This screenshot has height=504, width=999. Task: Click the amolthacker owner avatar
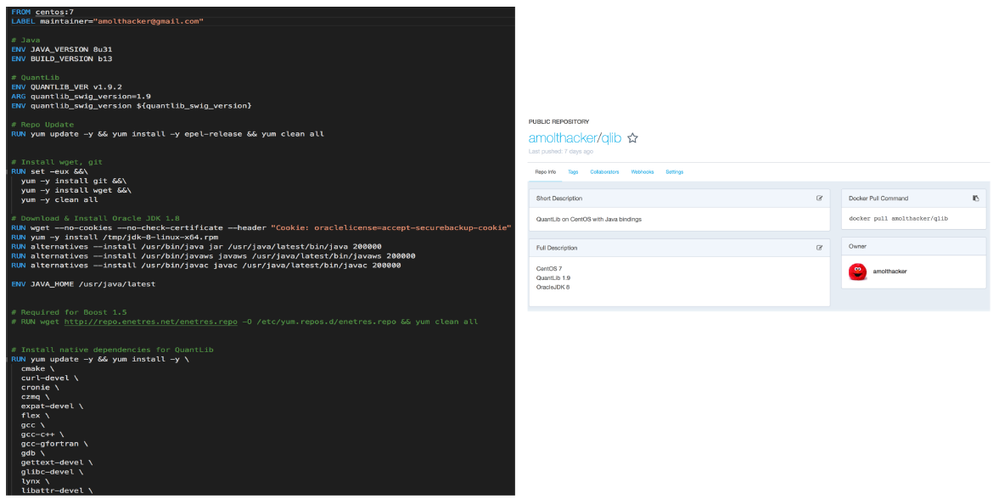(858, 271)
